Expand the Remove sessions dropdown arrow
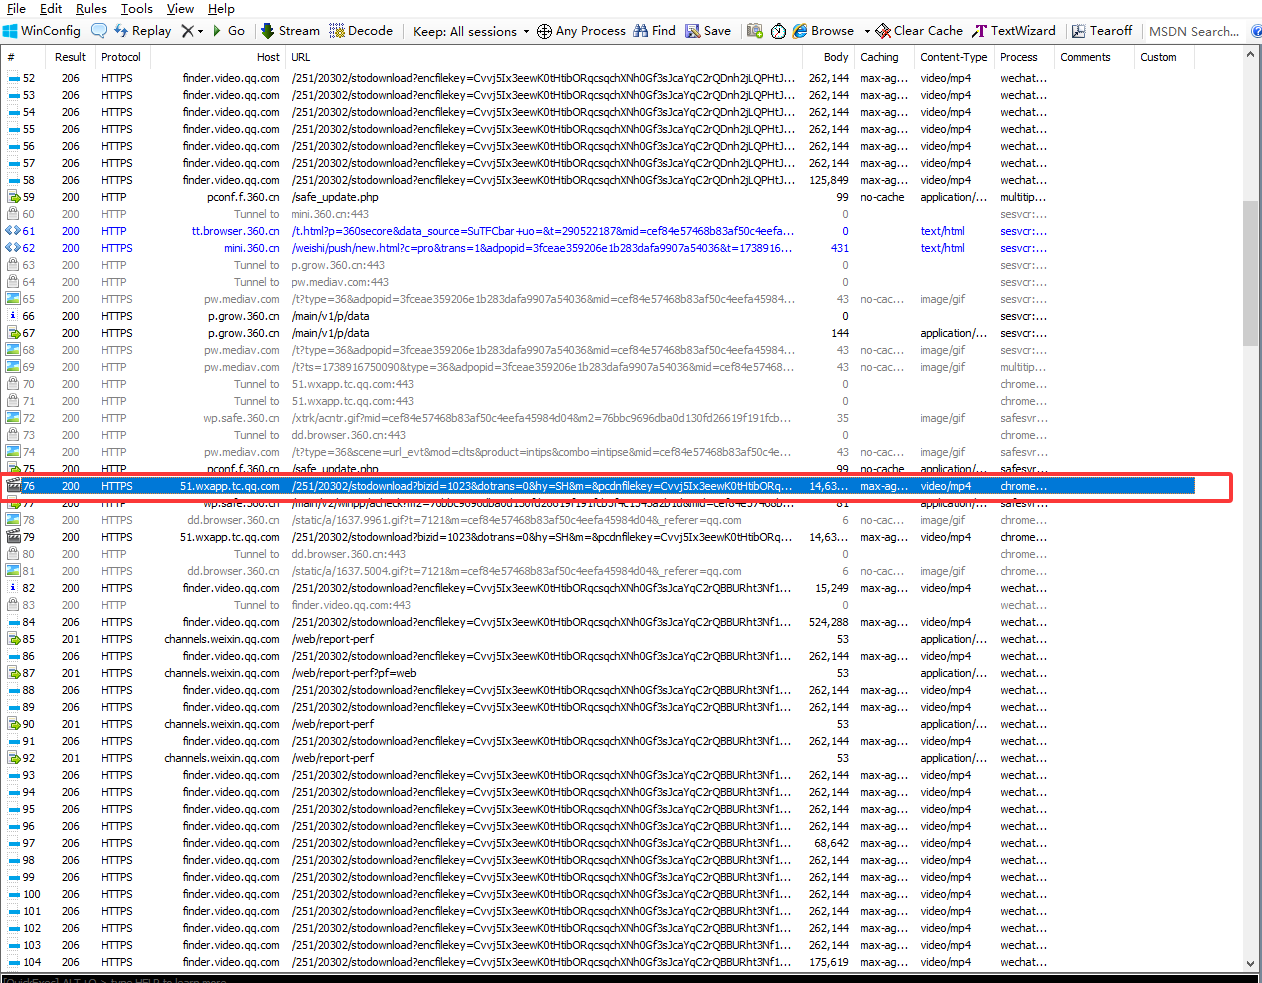1262x983 pixels. [x=201, y=31]
